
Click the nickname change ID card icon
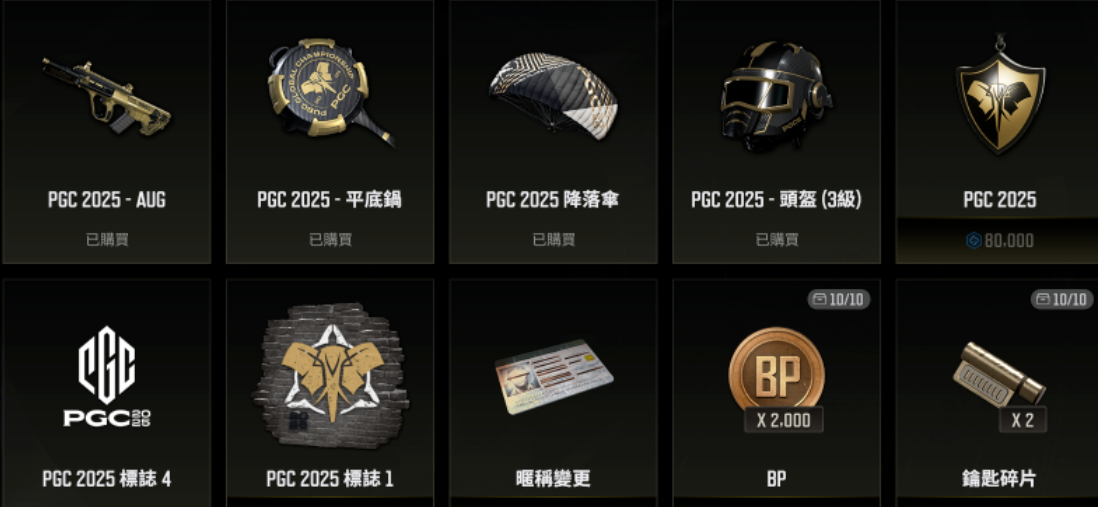point(553,376)
